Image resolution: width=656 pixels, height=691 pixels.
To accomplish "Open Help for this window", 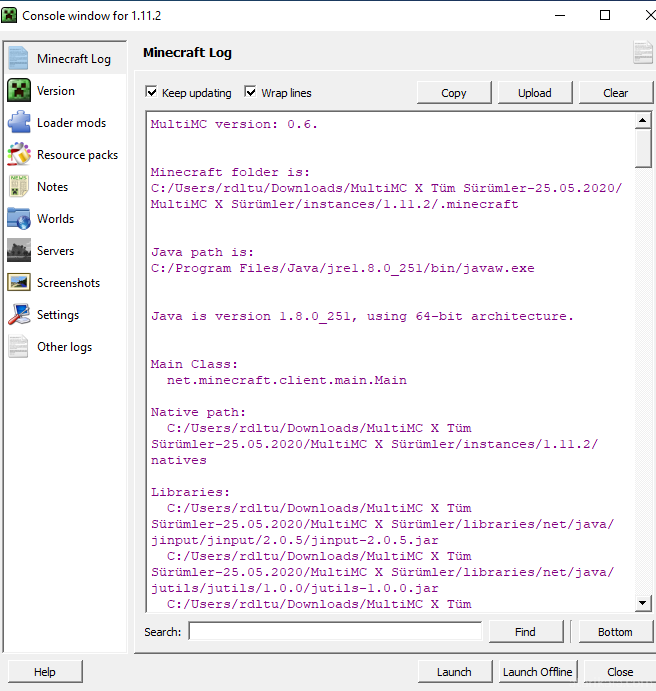I will (45, 672).
